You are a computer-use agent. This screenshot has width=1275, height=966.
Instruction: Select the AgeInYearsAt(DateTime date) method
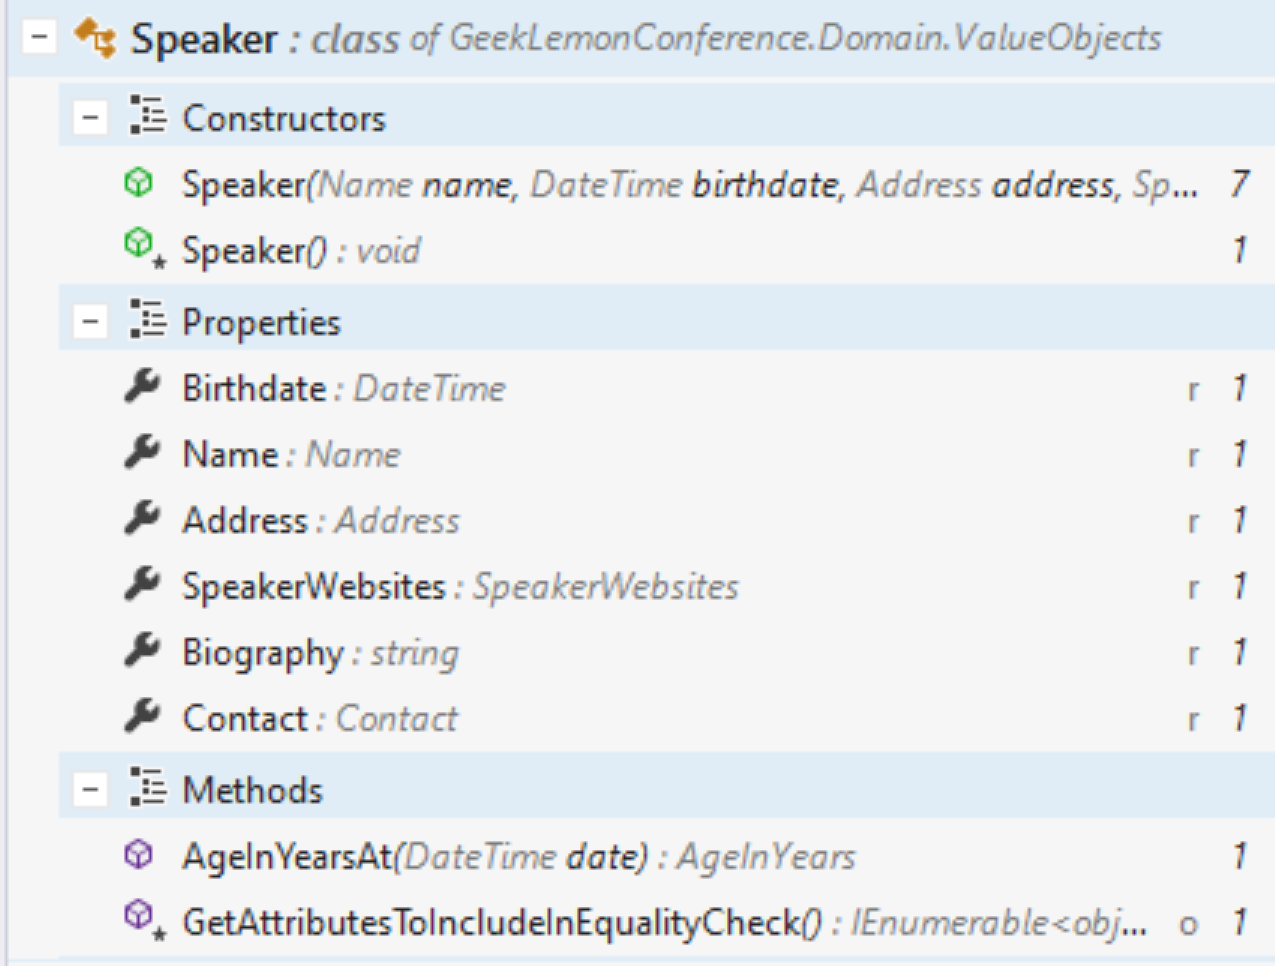[666, 856]
